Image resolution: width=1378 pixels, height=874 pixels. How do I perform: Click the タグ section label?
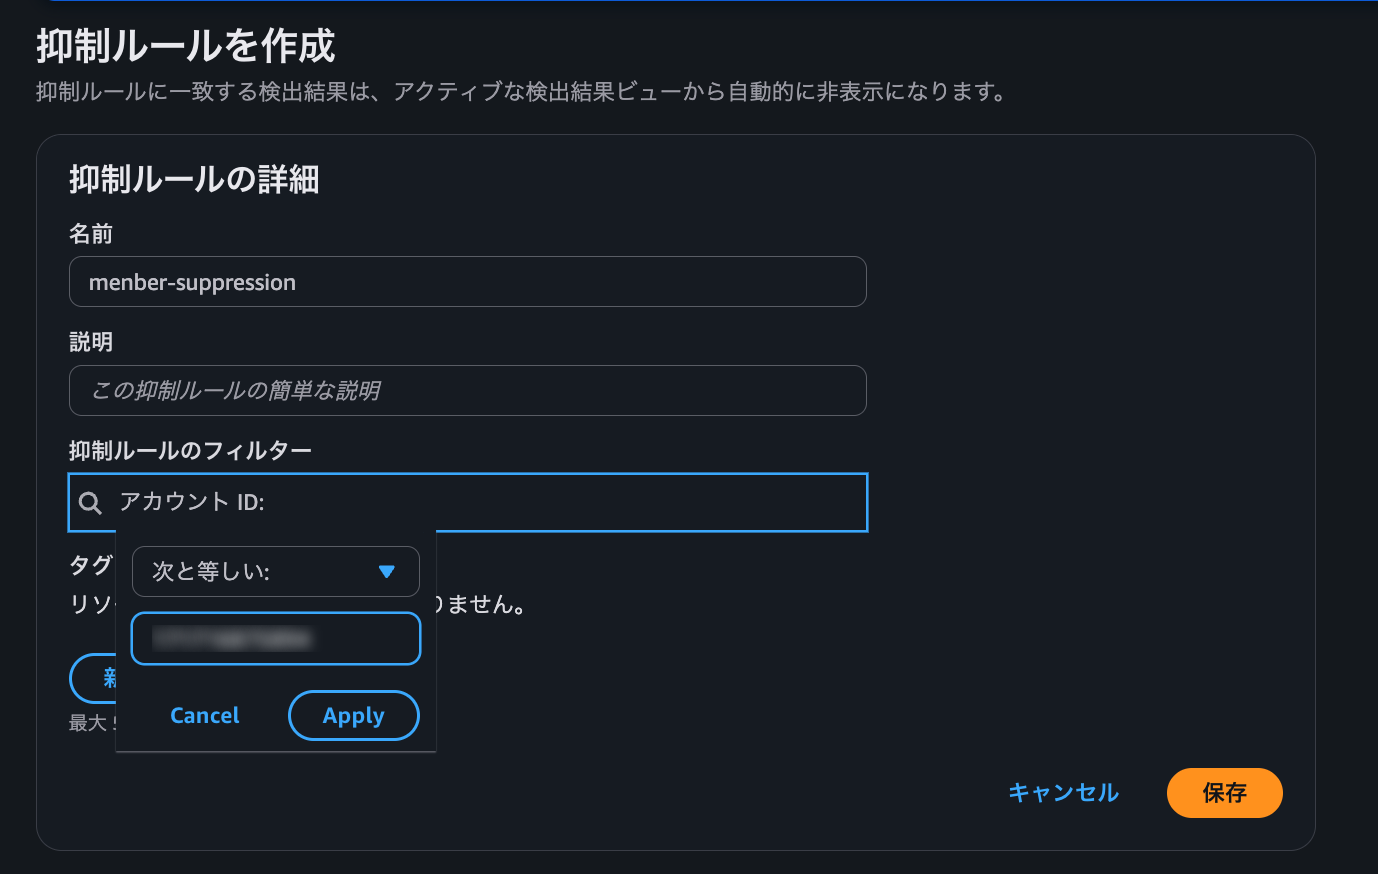click(89, 565)
